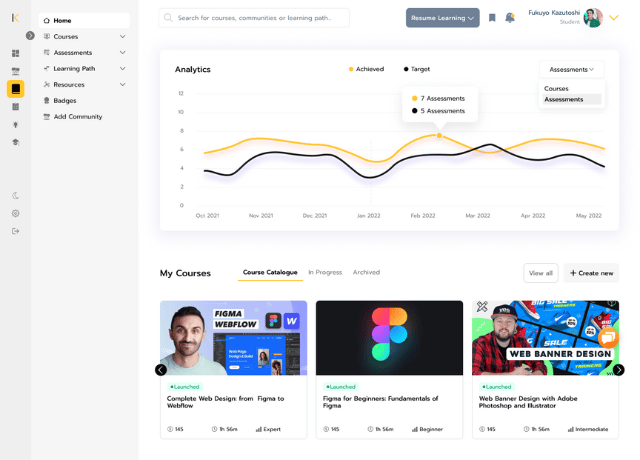The image size is (640, 460).
Task: Open Web Banner Design course thumbnail
Action: click(545, 338)
